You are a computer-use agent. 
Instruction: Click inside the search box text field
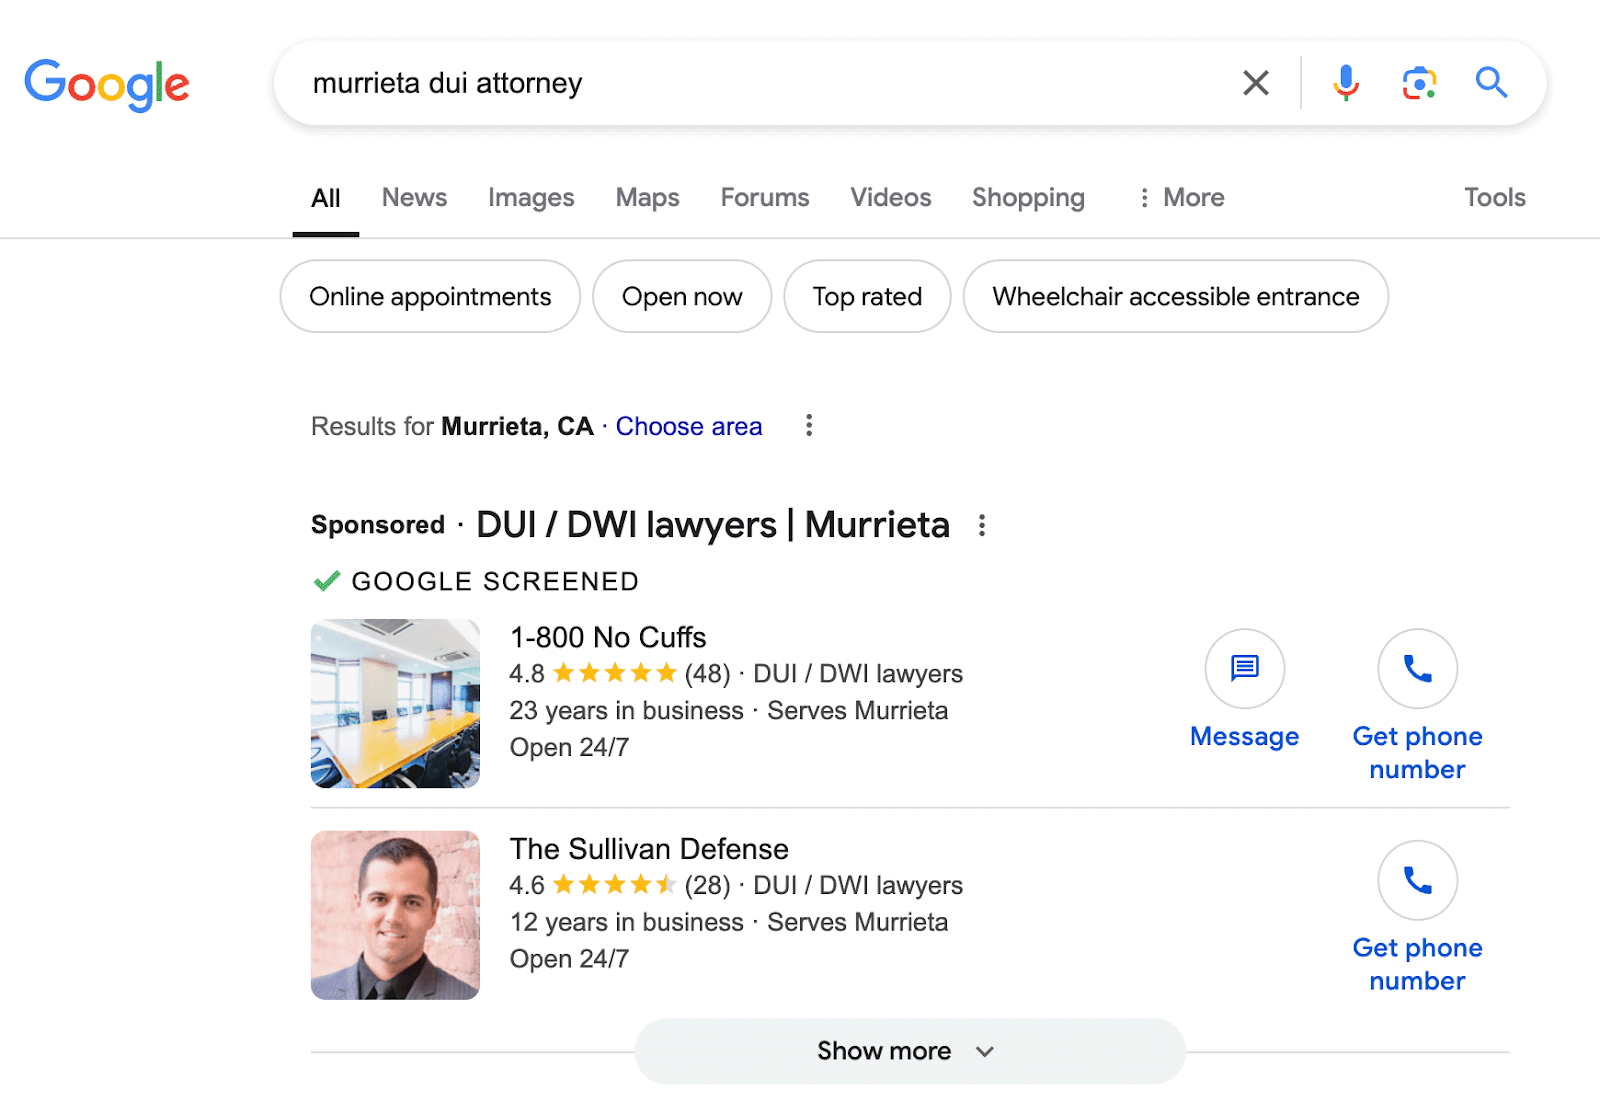pos(760,83)
